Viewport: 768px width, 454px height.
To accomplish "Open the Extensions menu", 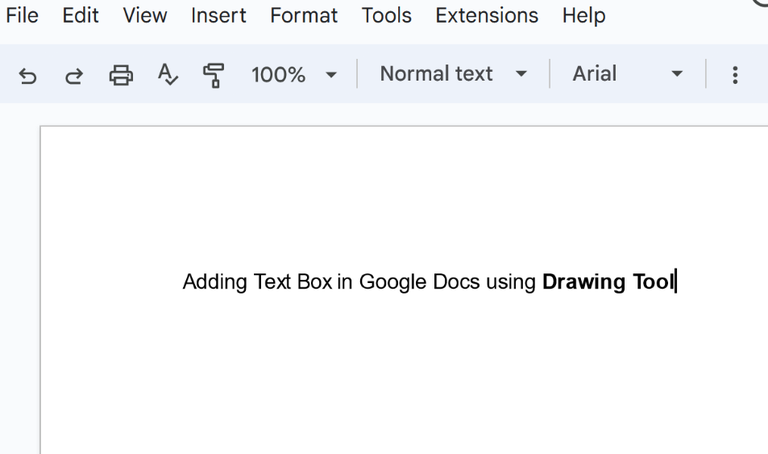I will click(x=486, y=16).
